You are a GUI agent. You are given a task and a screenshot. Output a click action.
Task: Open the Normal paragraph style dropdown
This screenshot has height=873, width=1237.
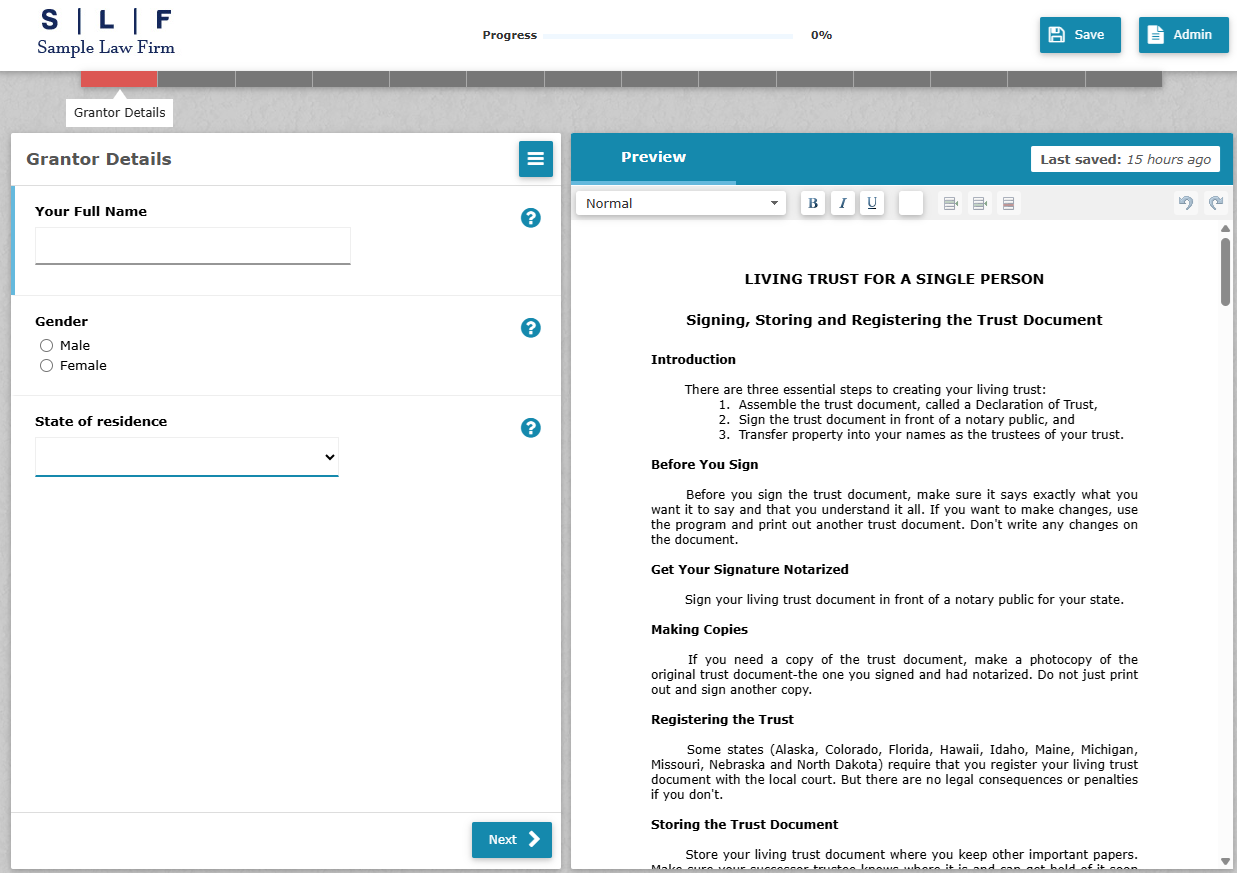(680, 202)
